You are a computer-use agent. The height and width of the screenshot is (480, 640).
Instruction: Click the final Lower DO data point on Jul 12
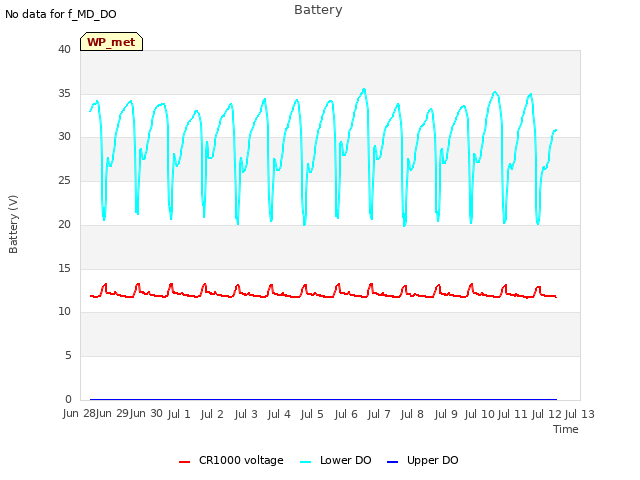[x=556, y=130]
